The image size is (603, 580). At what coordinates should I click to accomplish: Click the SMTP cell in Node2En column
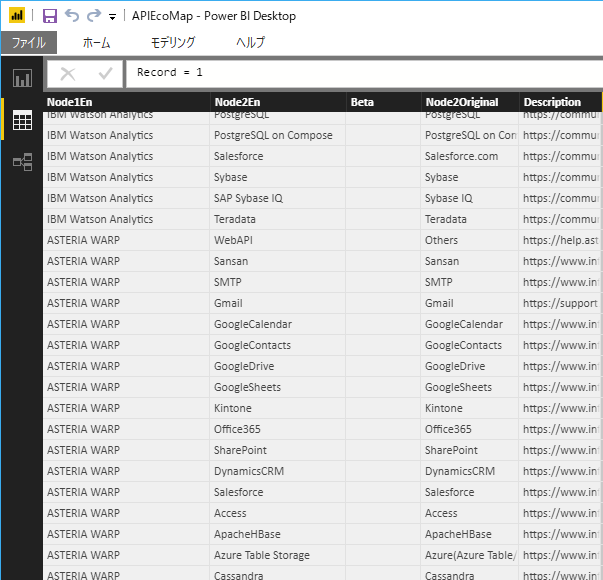[x=278, y=282]
